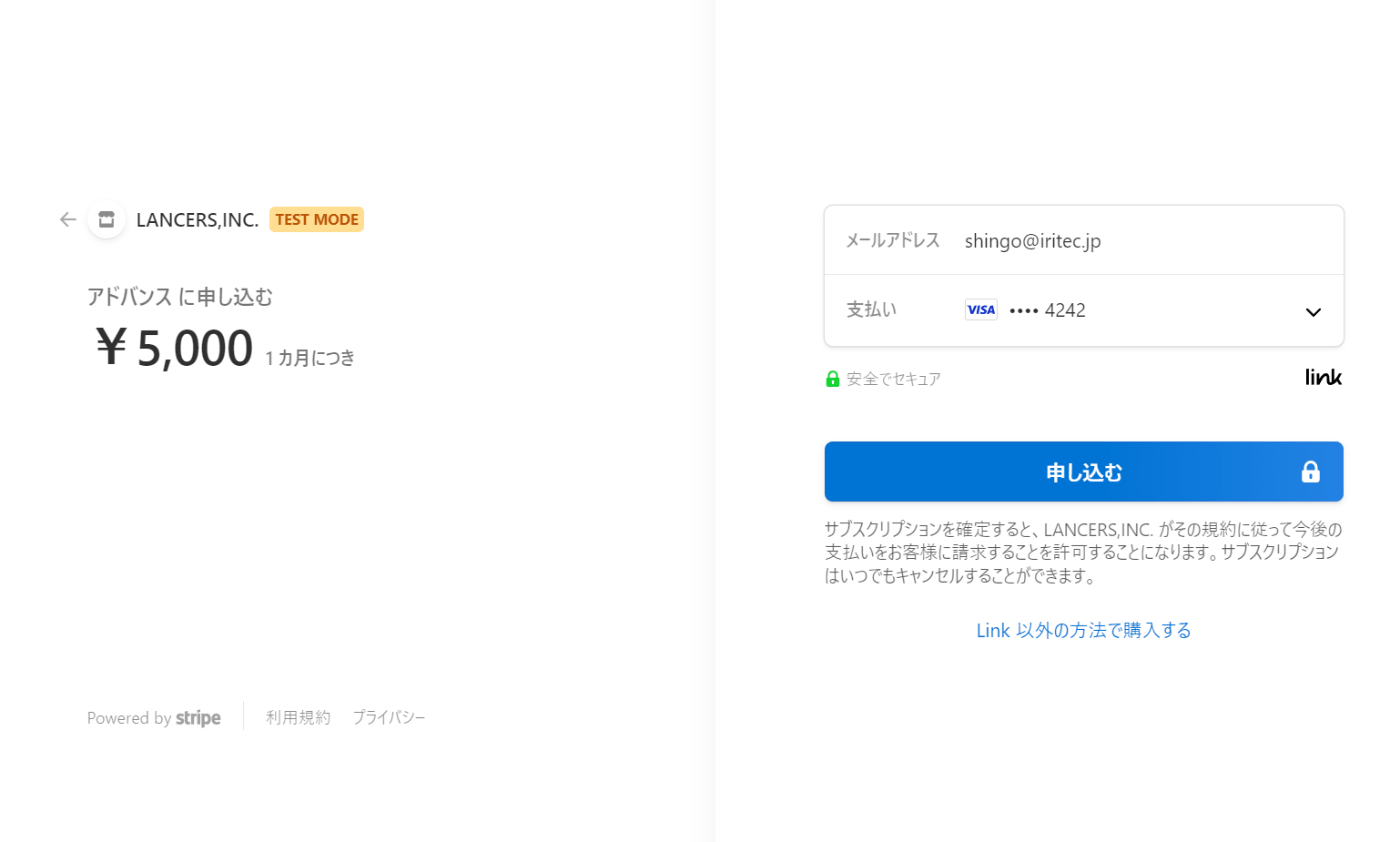Click the Link logo
The width and height of the screenshot is (1400, 842).
[x=1324, y=377]
